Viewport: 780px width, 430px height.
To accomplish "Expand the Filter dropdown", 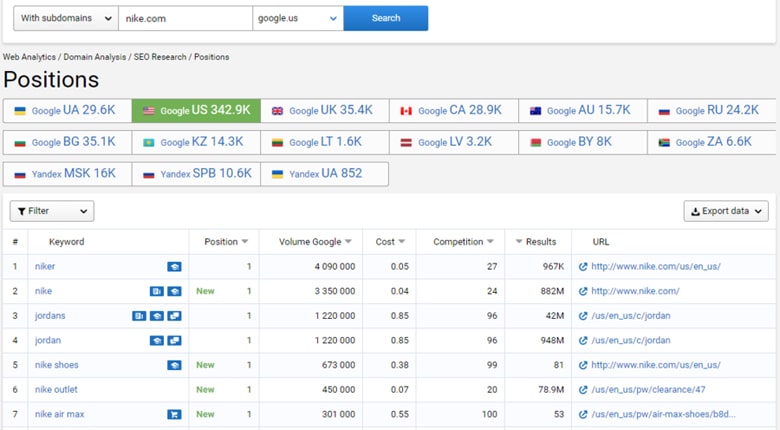I will click(52, 211).
